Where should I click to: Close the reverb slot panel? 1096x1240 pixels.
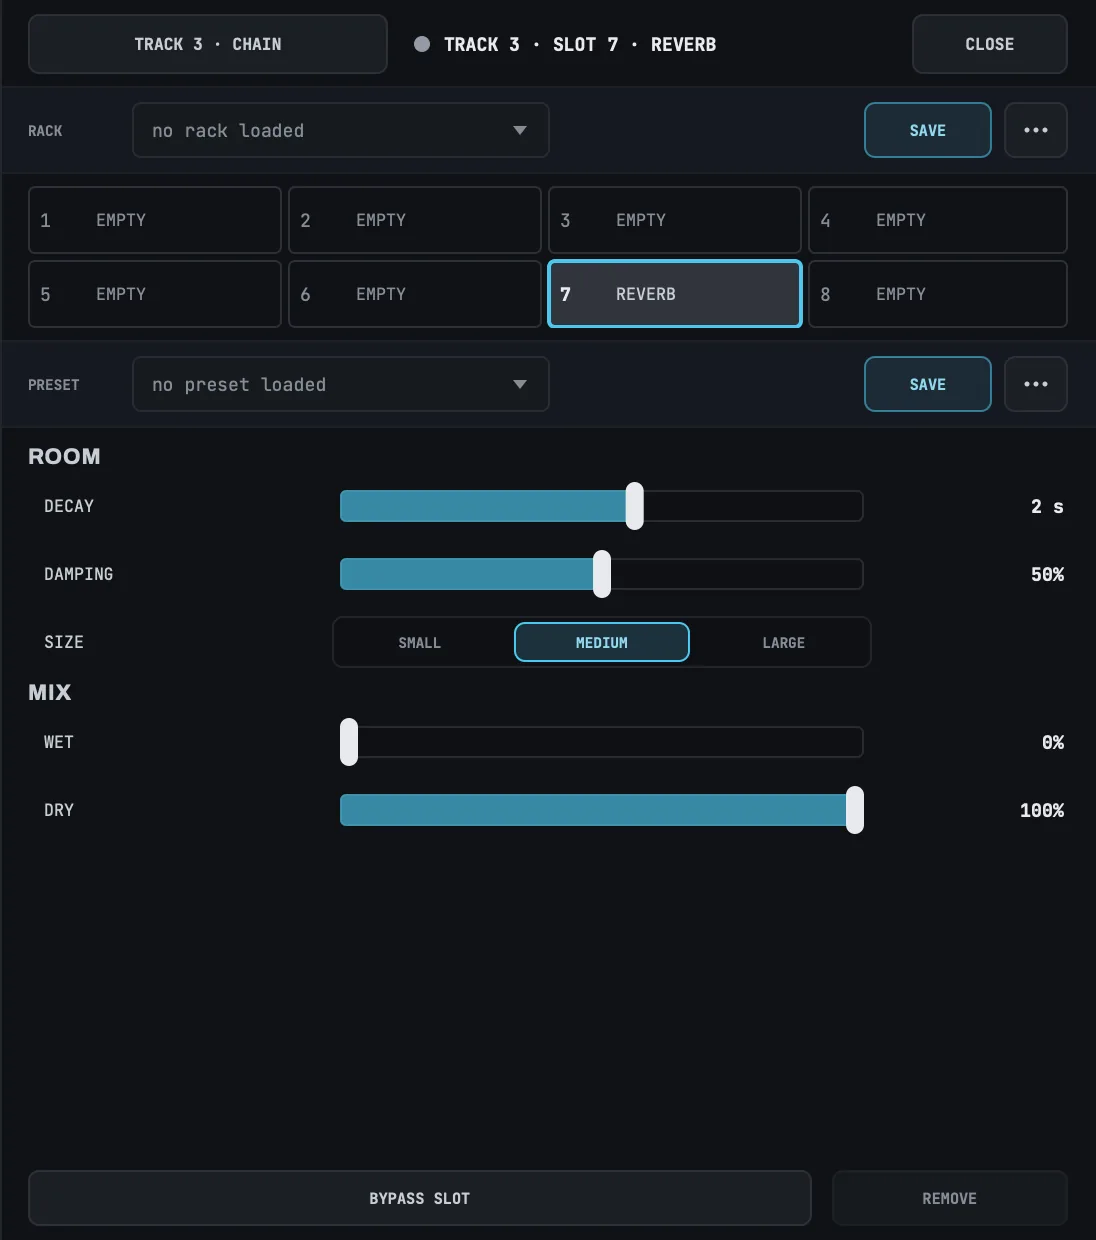[990, 44]
